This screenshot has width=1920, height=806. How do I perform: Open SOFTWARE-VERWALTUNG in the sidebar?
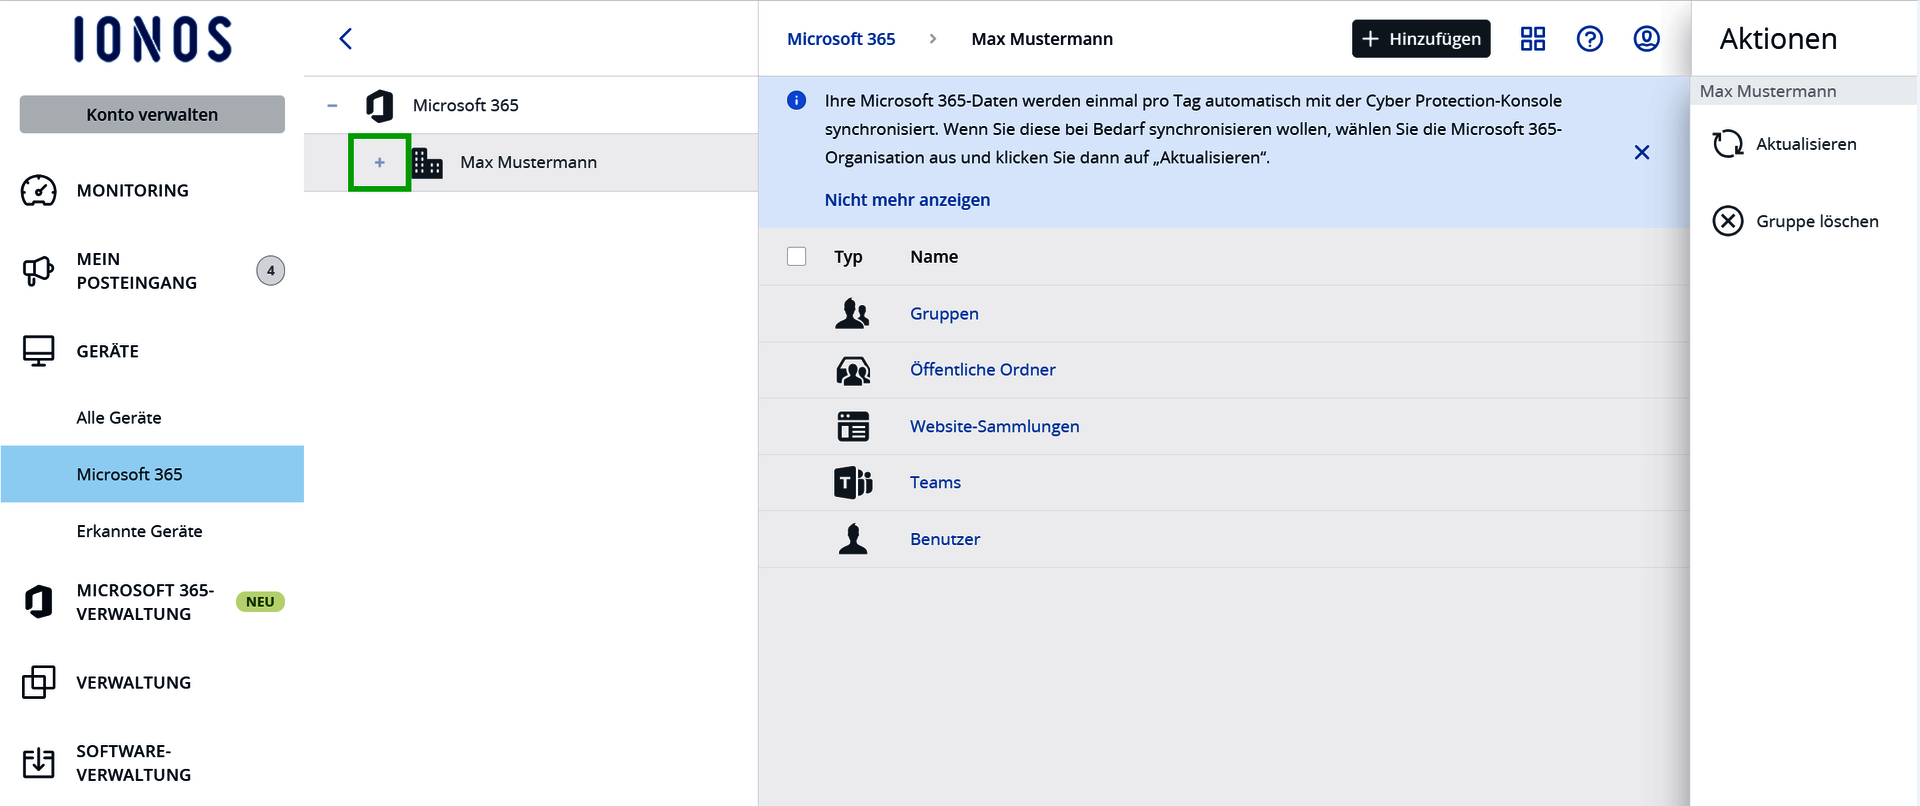point(134,763)
